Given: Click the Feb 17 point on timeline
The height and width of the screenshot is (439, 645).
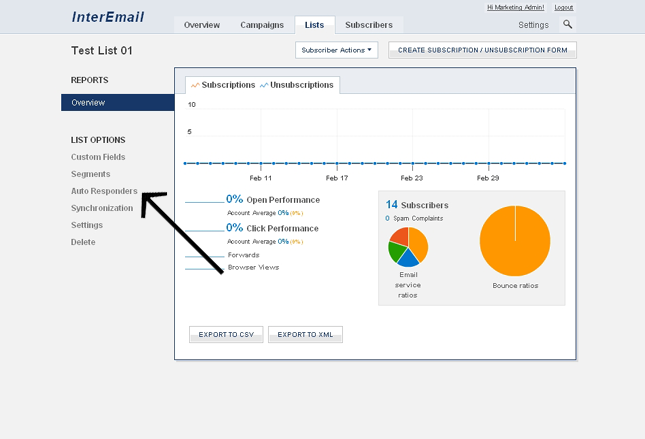Looking at the screenshot, I should click(x=336, y=163).
